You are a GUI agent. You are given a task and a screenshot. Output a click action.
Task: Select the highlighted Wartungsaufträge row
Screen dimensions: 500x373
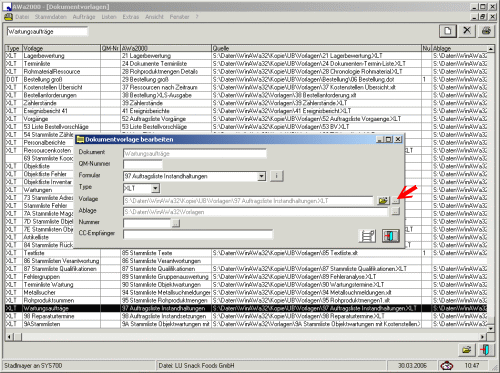tap(246, 308)
